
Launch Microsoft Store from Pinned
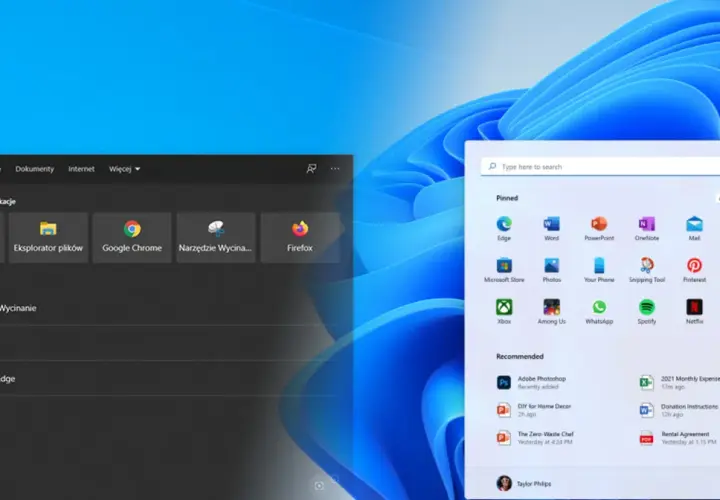click(x=504, y=270)
